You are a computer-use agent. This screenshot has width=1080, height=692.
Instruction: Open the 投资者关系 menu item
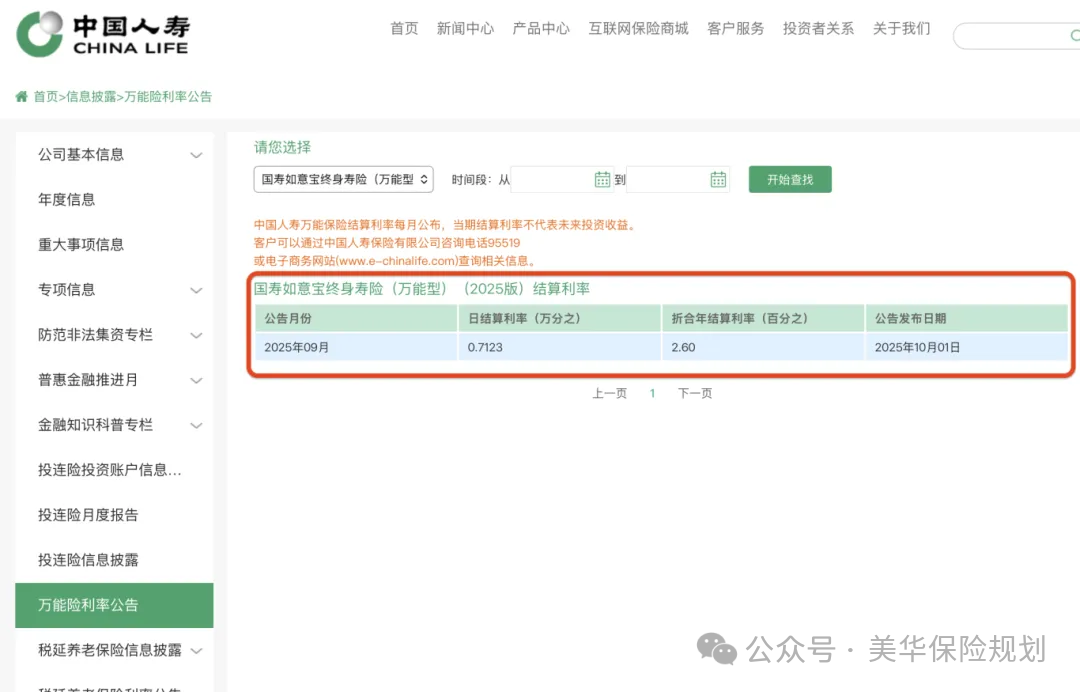pos(818,29)
